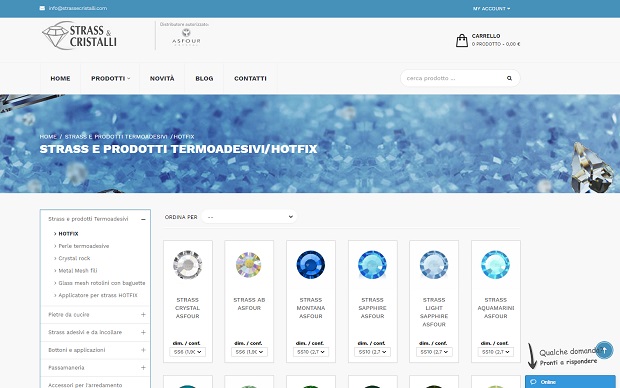Screen dimensions: 620x388
Task: Open Strass AB Asfour product image
Action: [249, 265]
